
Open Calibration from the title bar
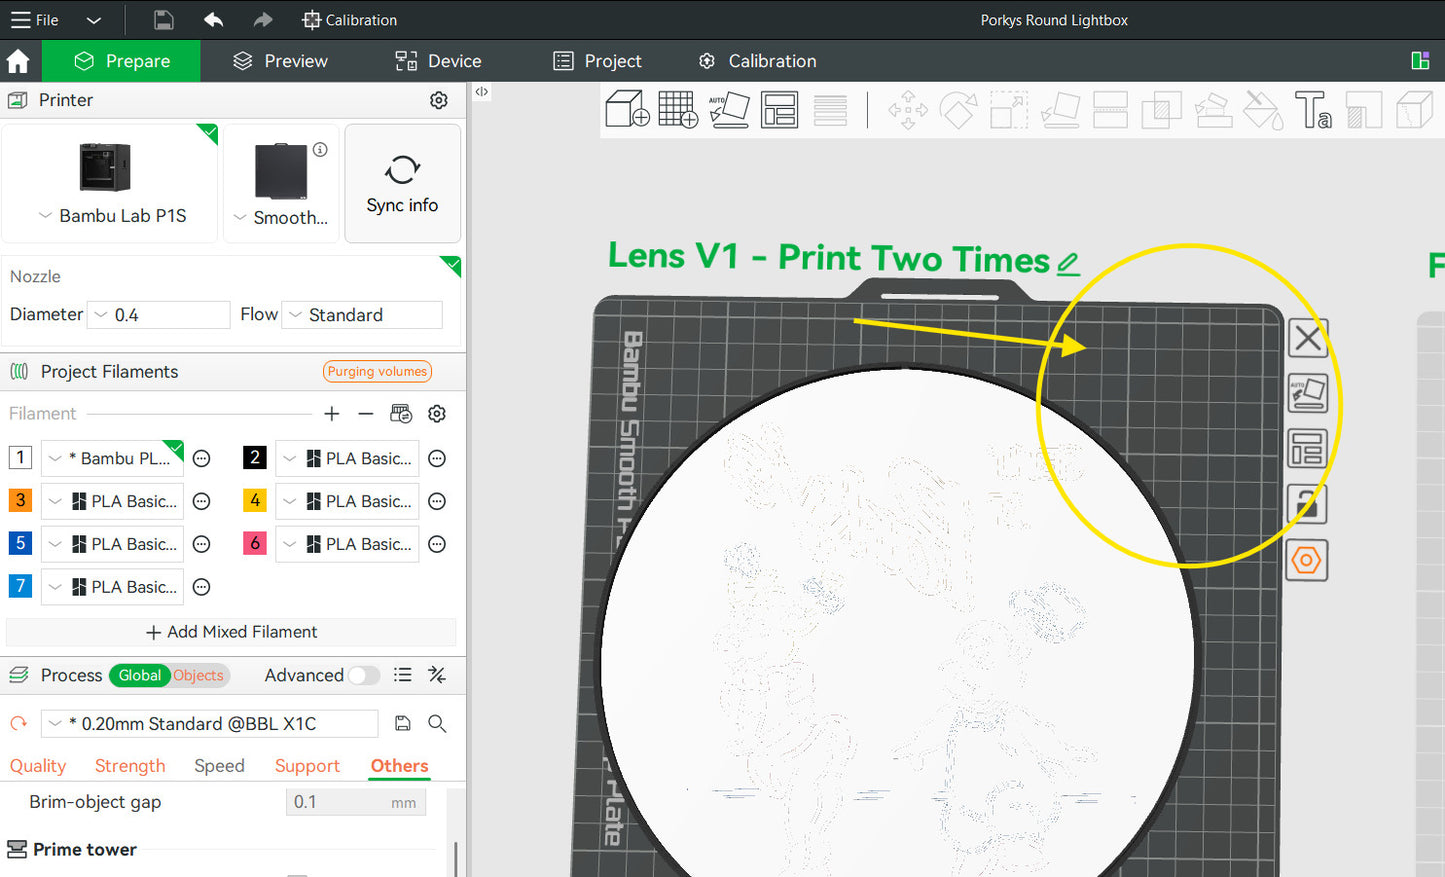[349, 20]
